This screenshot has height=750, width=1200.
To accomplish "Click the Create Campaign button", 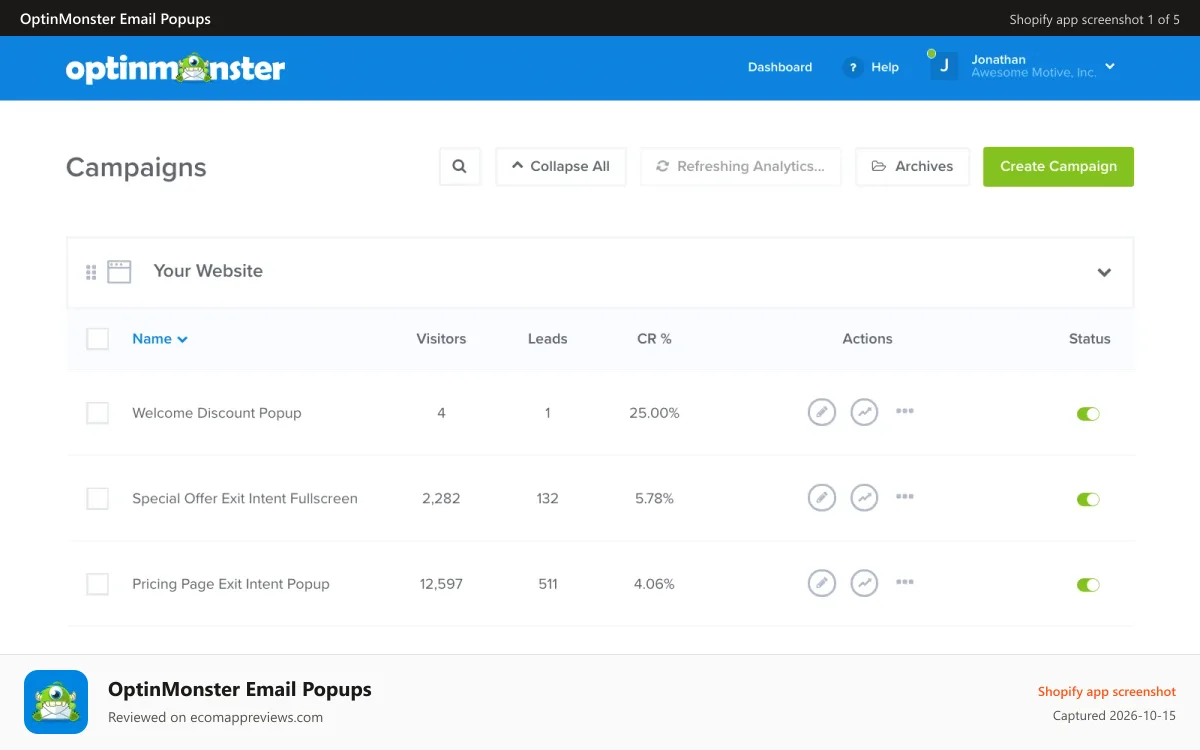I will pos(1058,167).
